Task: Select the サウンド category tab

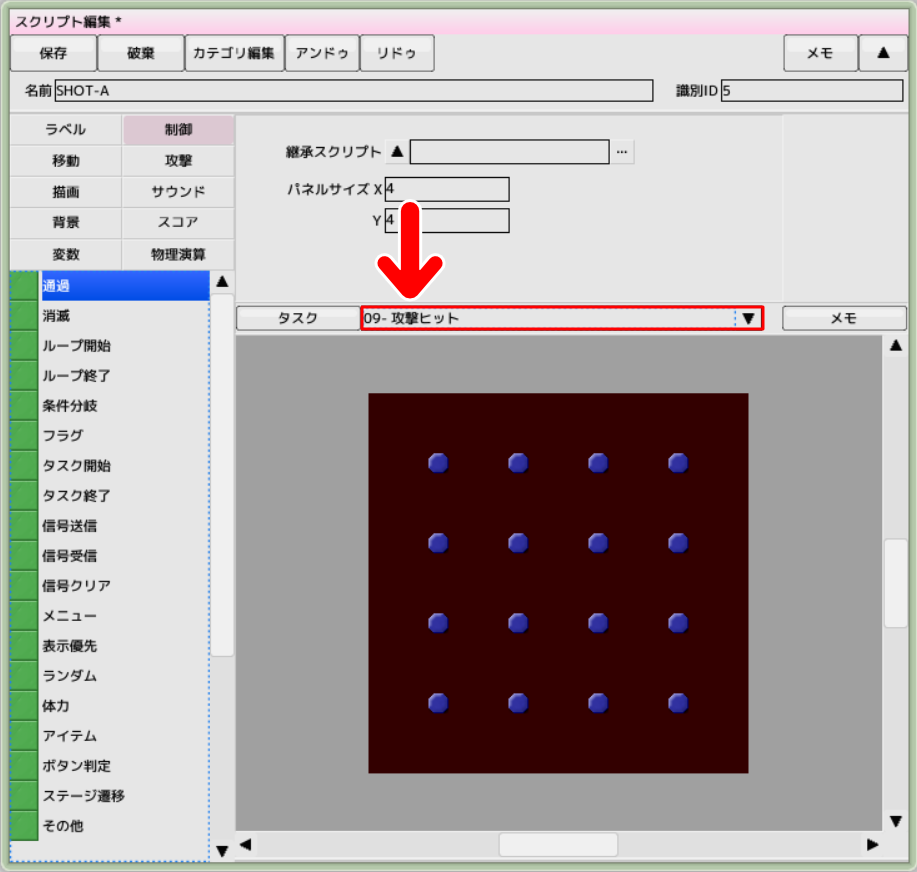Action: click(178, 192)
